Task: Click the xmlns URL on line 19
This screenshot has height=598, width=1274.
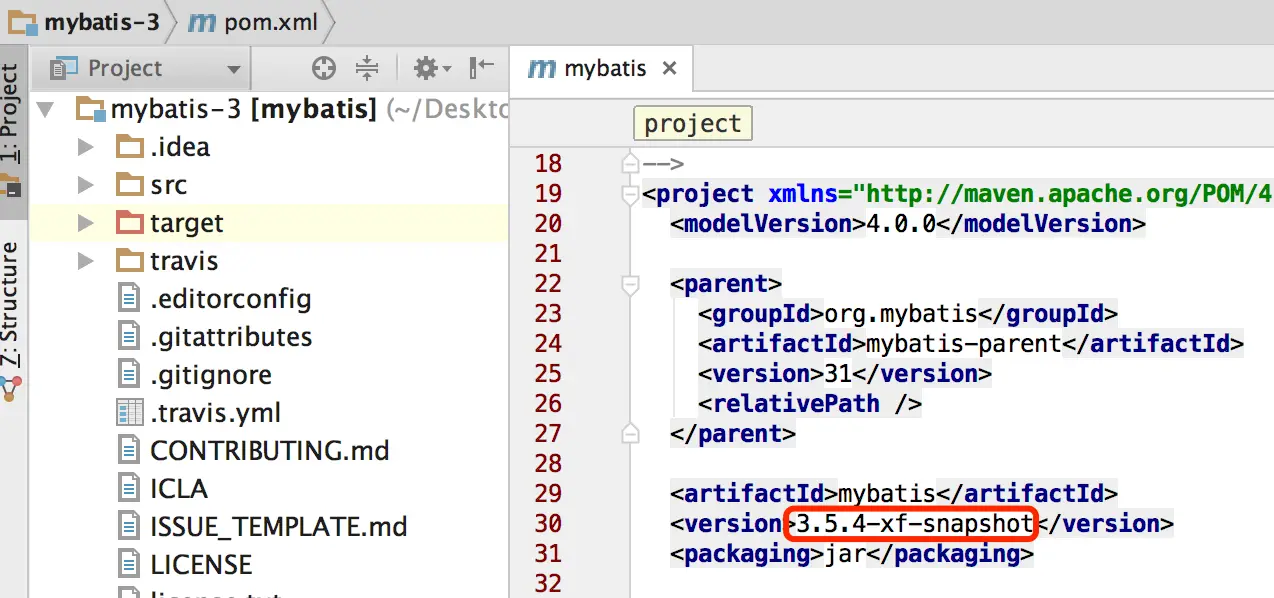Action: pos(1070,193)
